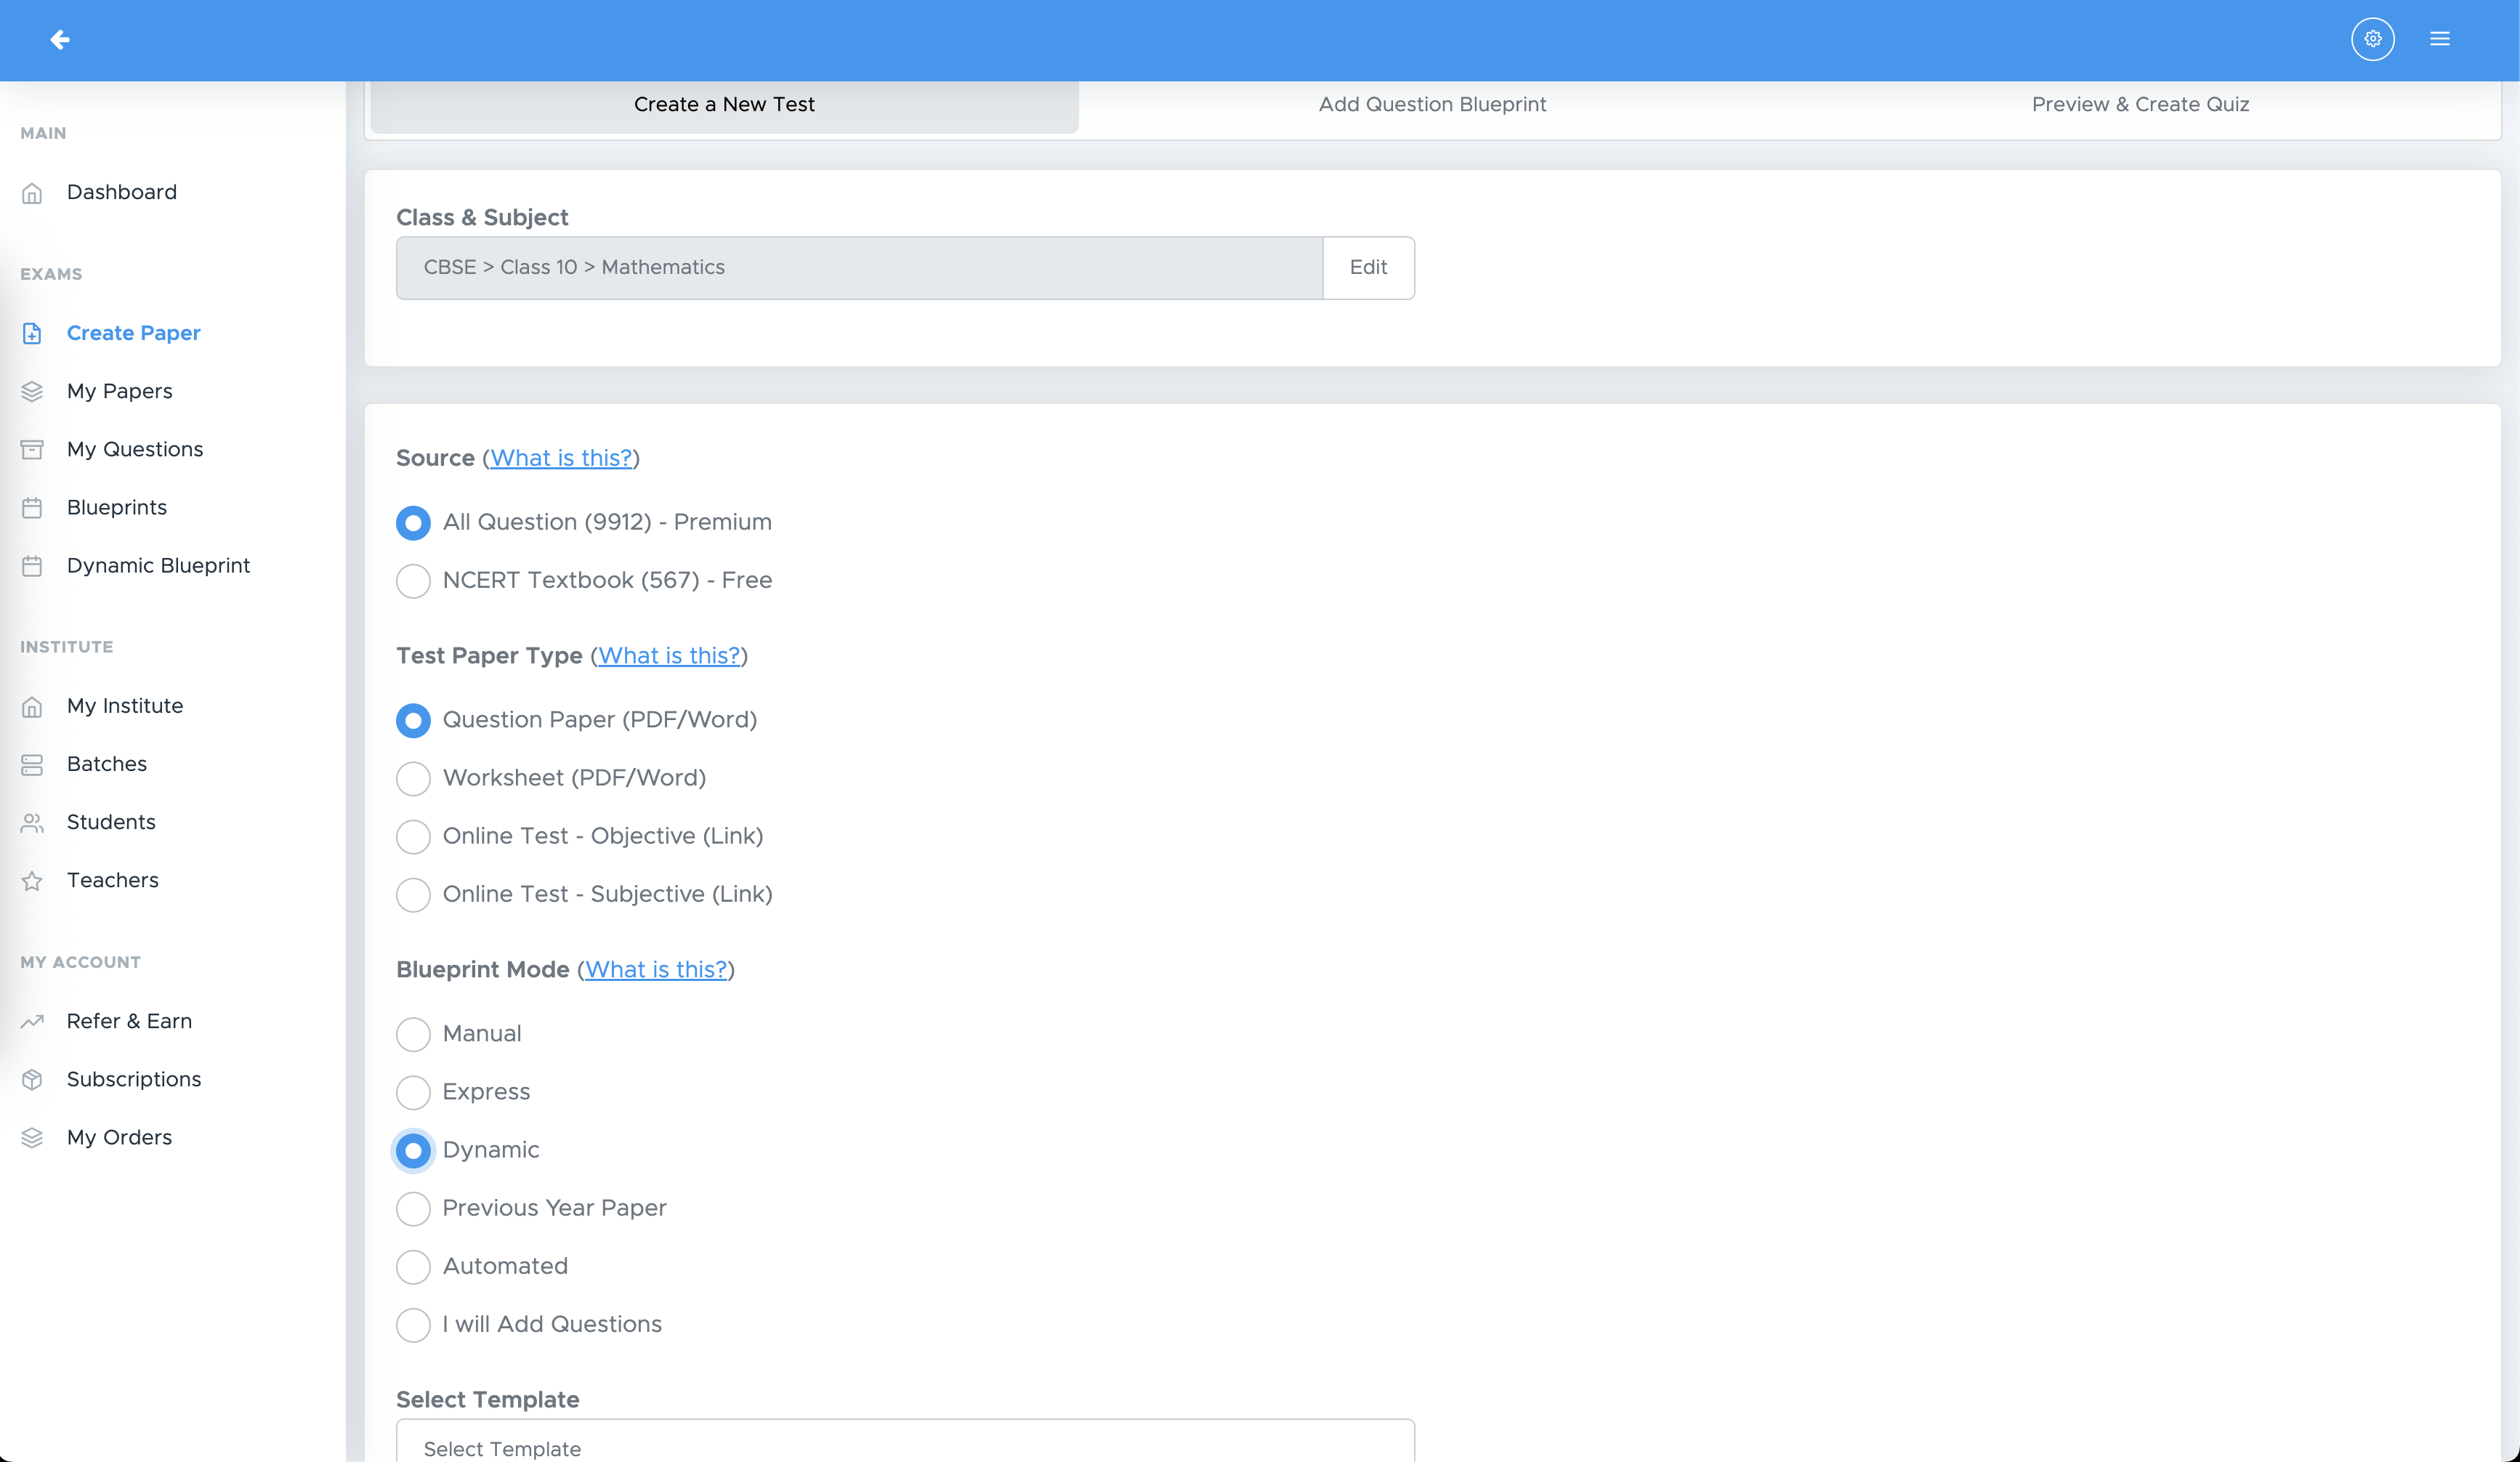Click the My Questions archive icon

click(x=32, y=450)
